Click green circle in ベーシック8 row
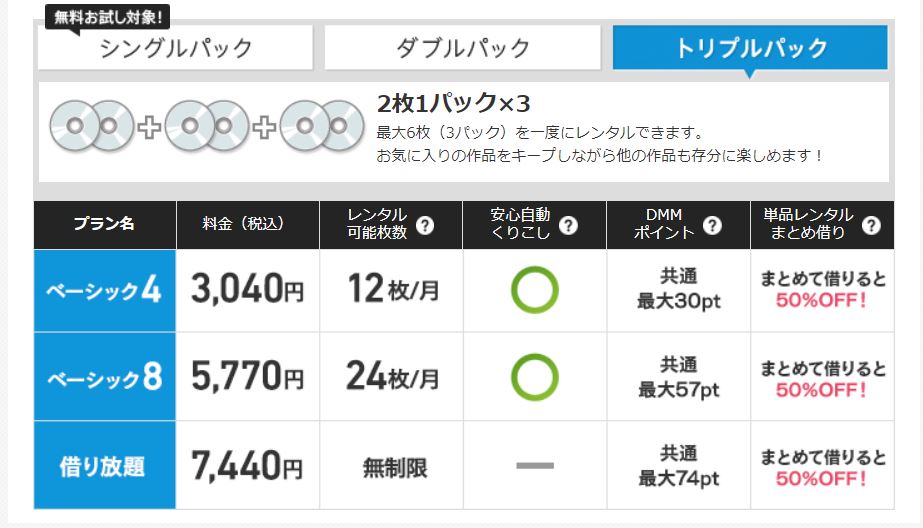This screenshot has height=528, width=923. 534,377
